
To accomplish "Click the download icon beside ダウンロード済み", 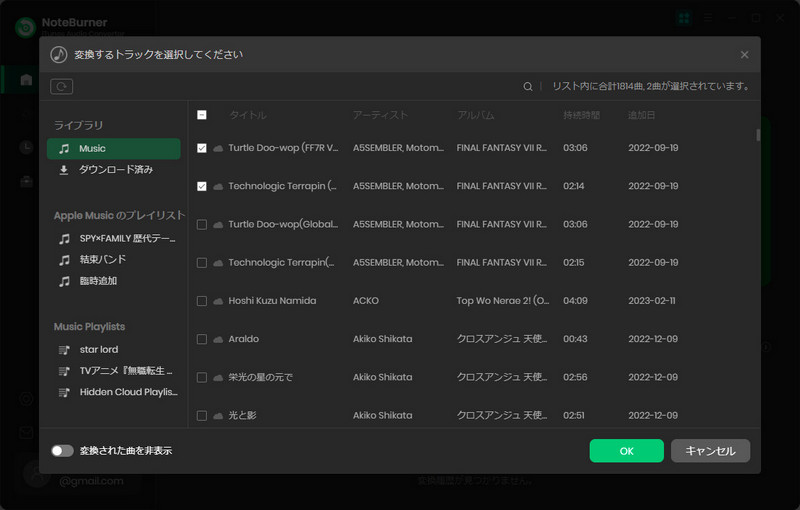I will point(64,170).
